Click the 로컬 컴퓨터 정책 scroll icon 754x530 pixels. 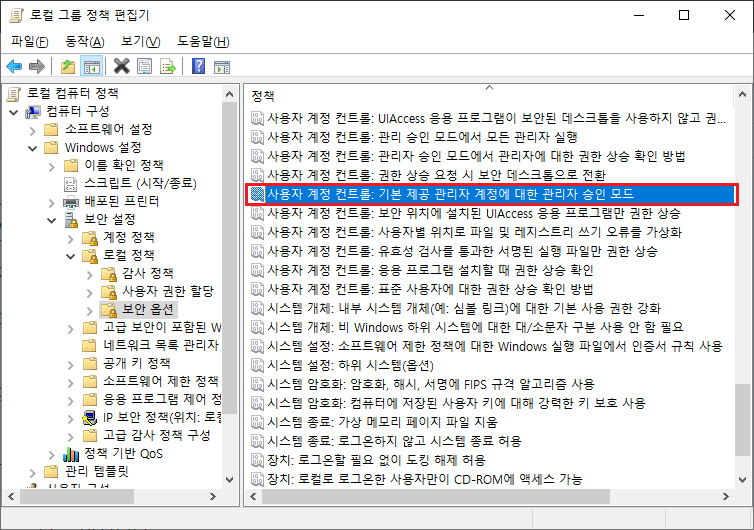tap(14, 93)
